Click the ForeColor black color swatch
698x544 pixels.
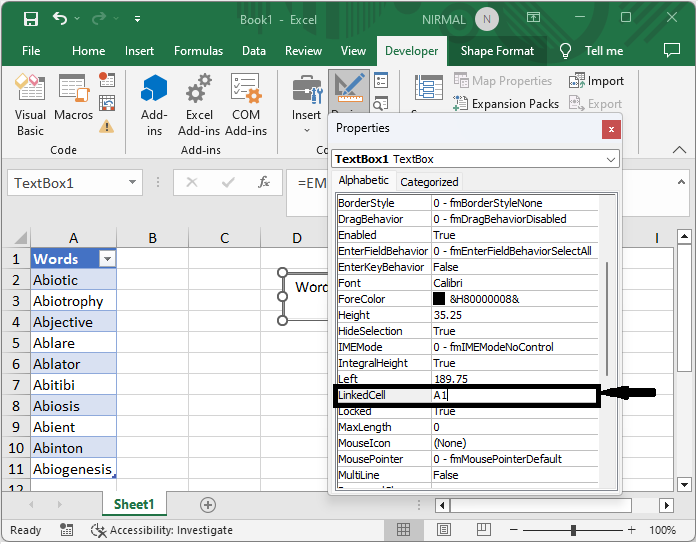point(439,299)
